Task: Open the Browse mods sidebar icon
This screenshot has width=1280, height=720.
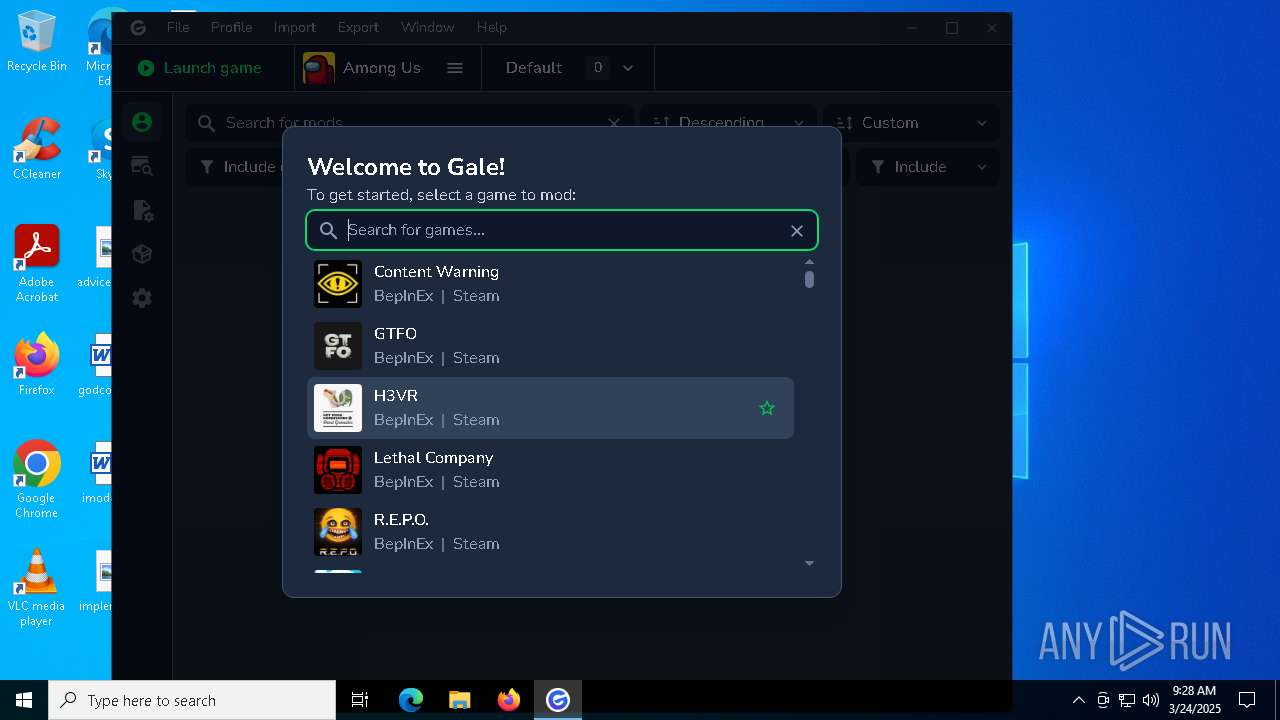Action: pyautogui.click(x=142, y=166)
